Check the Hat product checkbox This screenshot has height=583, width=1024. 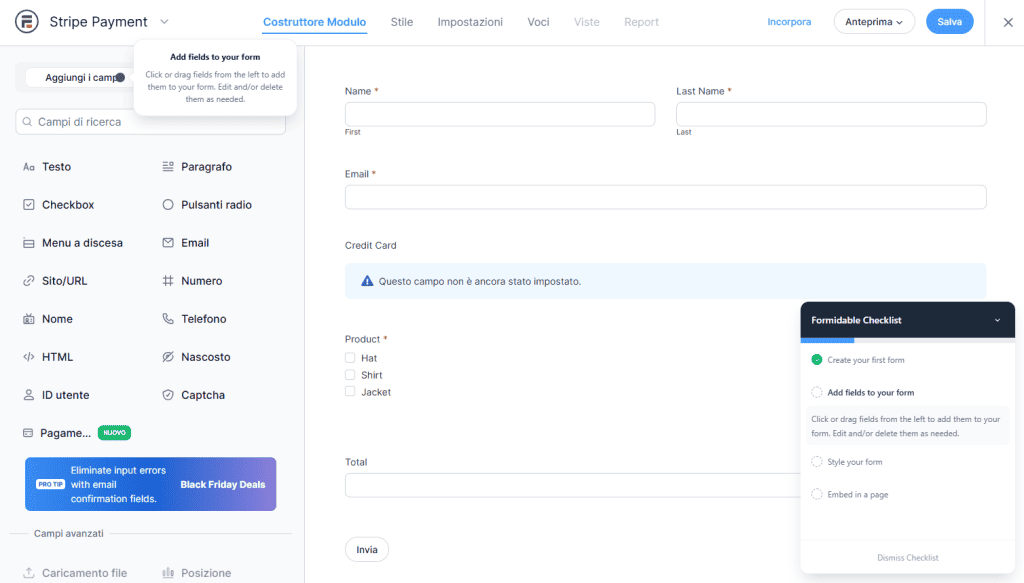[x=350, y=358]
